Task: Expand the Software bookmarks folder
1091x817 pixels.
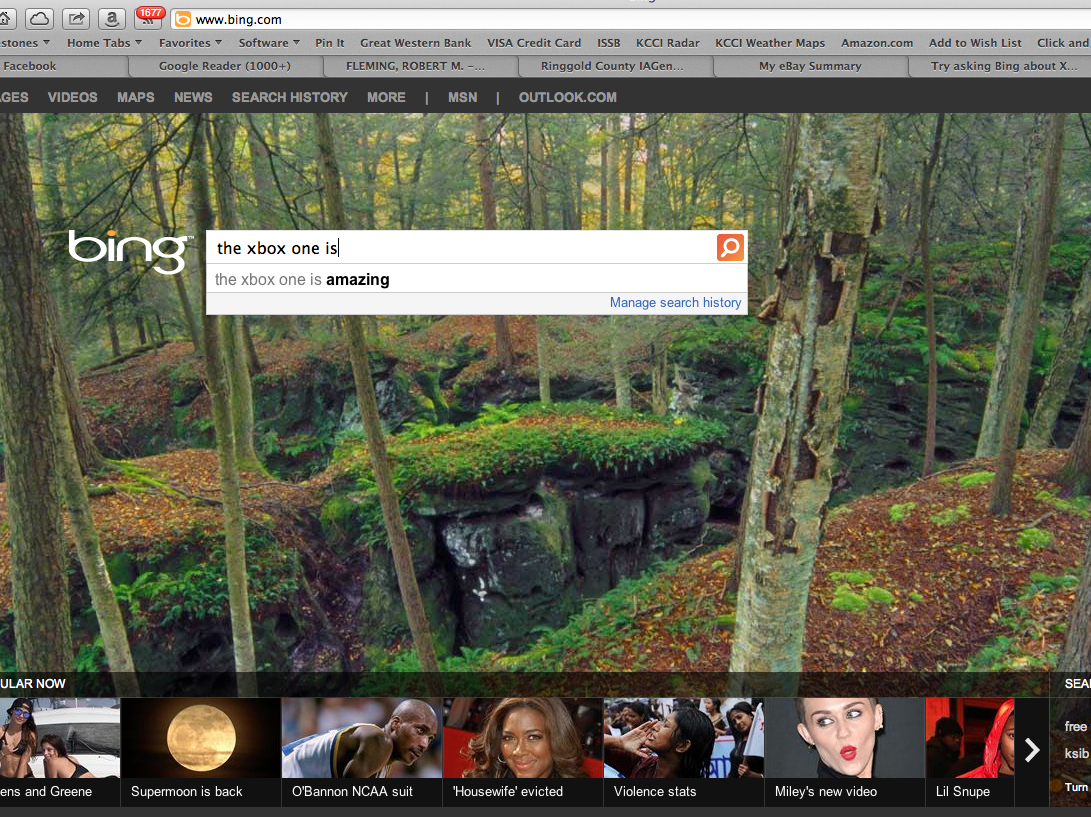Action: click(x=269, y=42)
